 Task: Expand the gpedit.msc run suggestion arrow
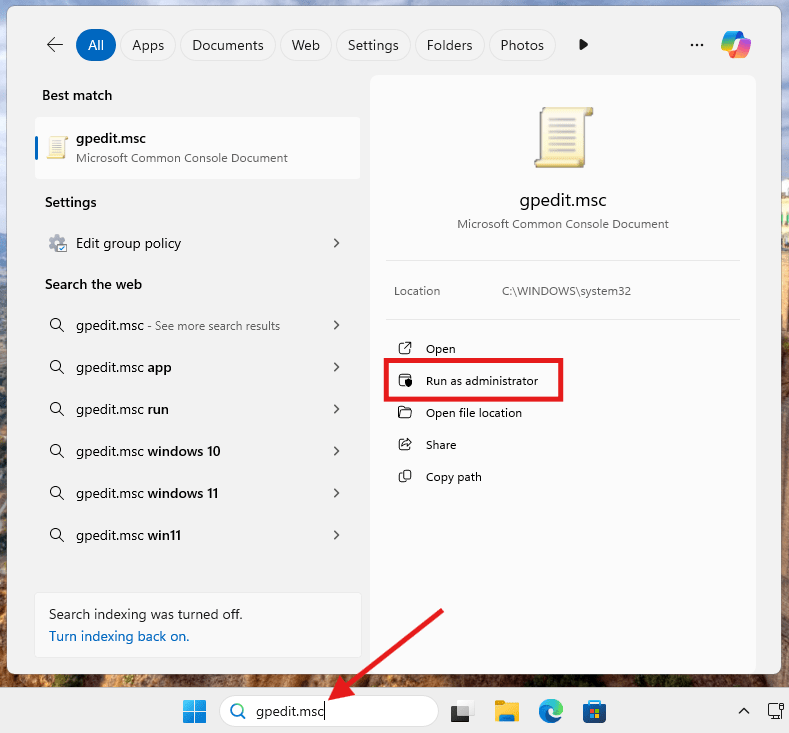click(337, 409)
